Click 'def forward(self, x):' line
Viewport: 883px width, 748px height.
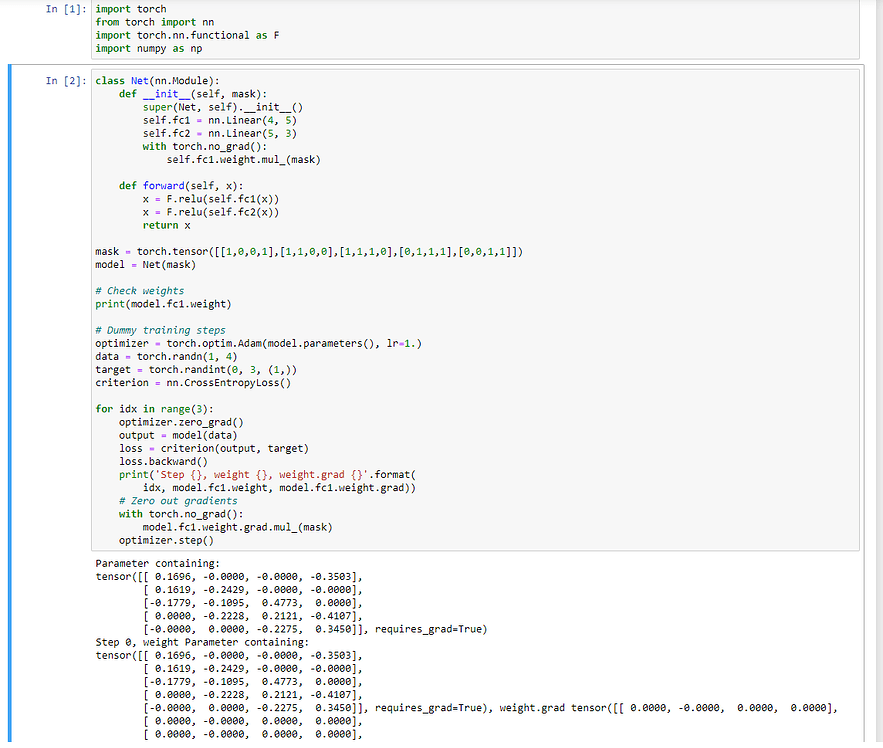(x=181, y=186)
